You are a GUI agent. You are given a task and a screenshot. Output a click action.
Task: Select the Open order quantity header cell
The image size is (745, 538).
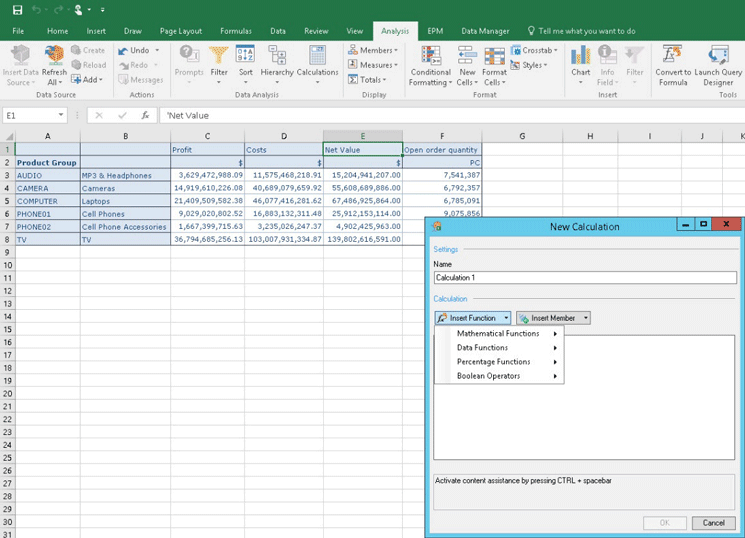442,150
